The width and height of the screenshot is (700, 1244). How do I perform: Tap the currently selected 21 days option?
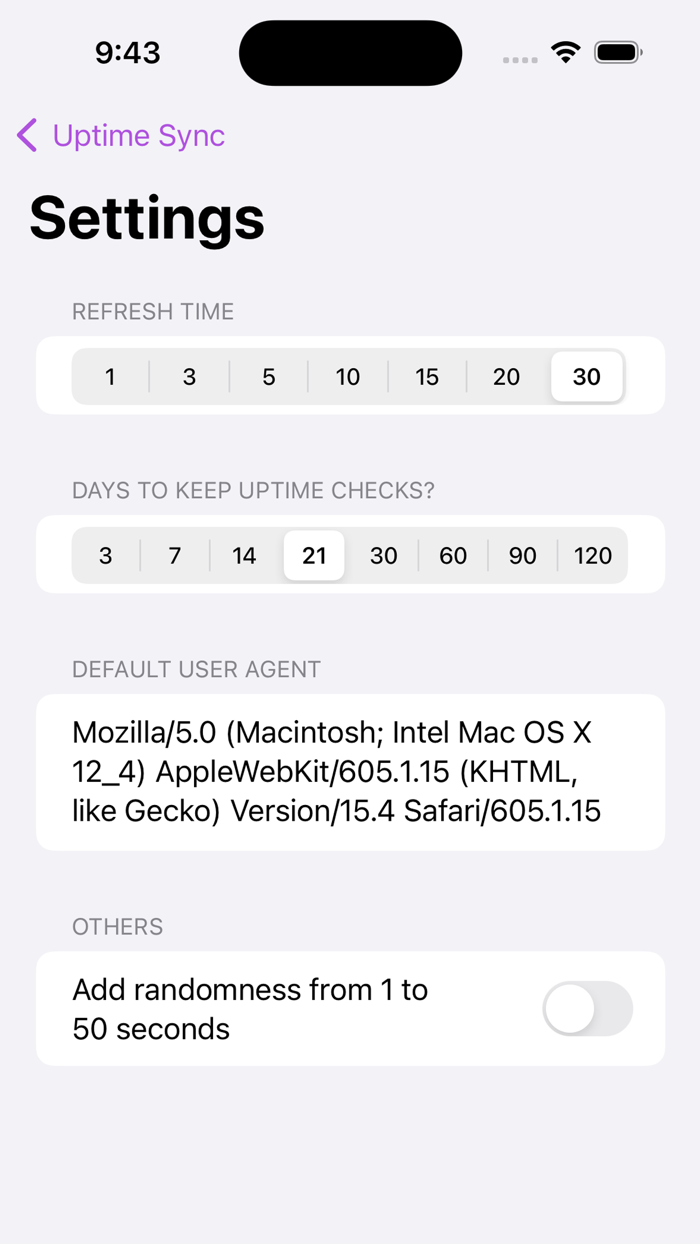pos(313,556)
